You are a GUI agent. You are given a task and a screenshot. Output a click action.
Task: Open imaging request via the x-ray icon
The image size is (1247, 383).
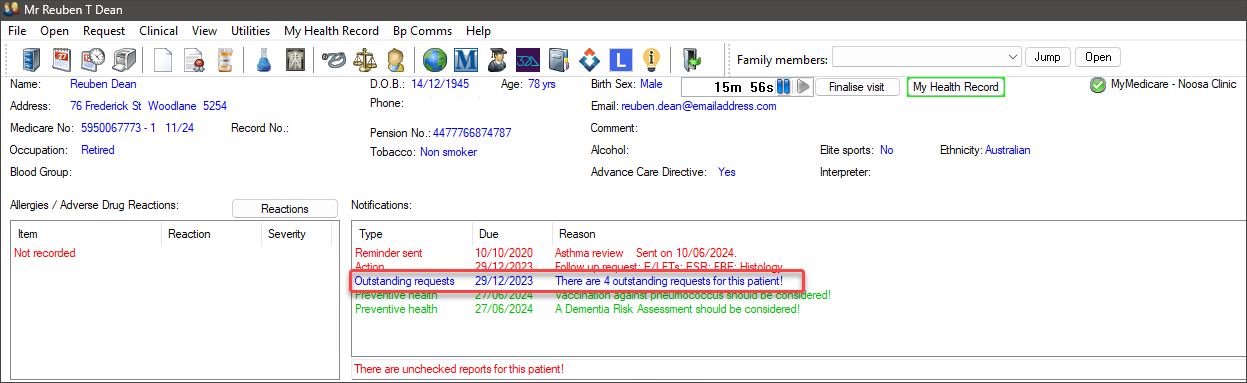pyautogui.click(x=294, y=59)
